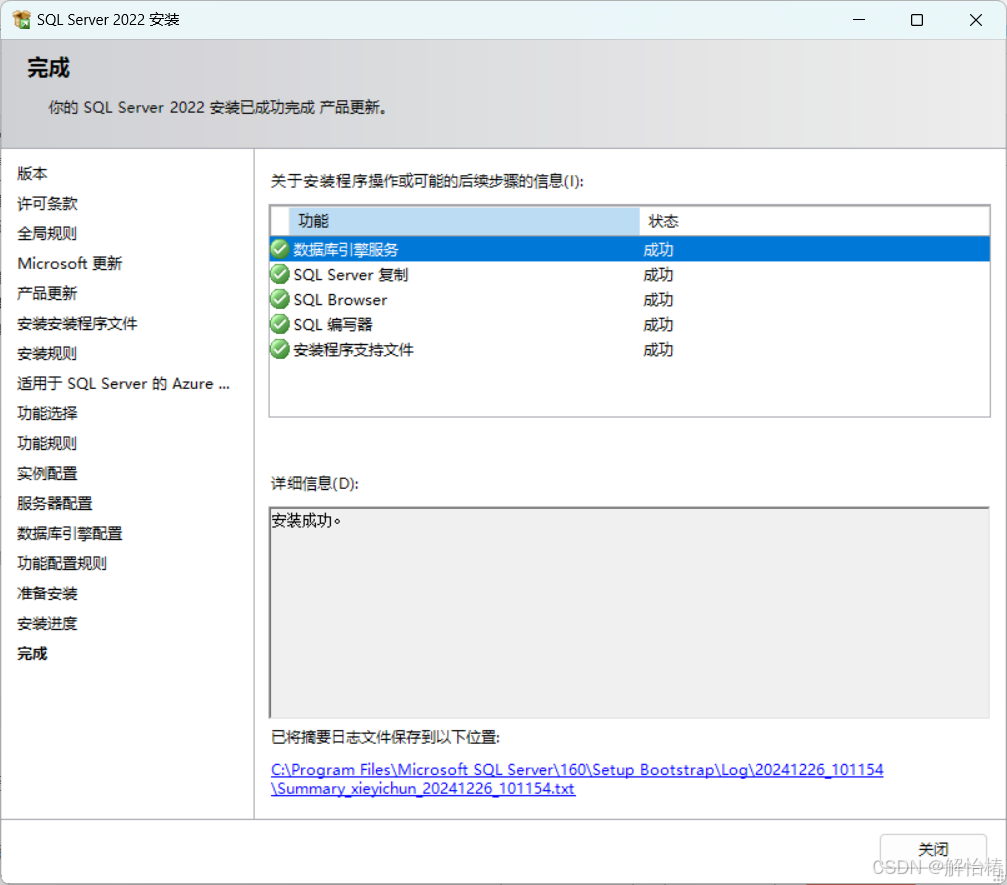1007x885 pixels.
Task: Click the 准备安装 step in sidebar
Action: coord(47,593)
